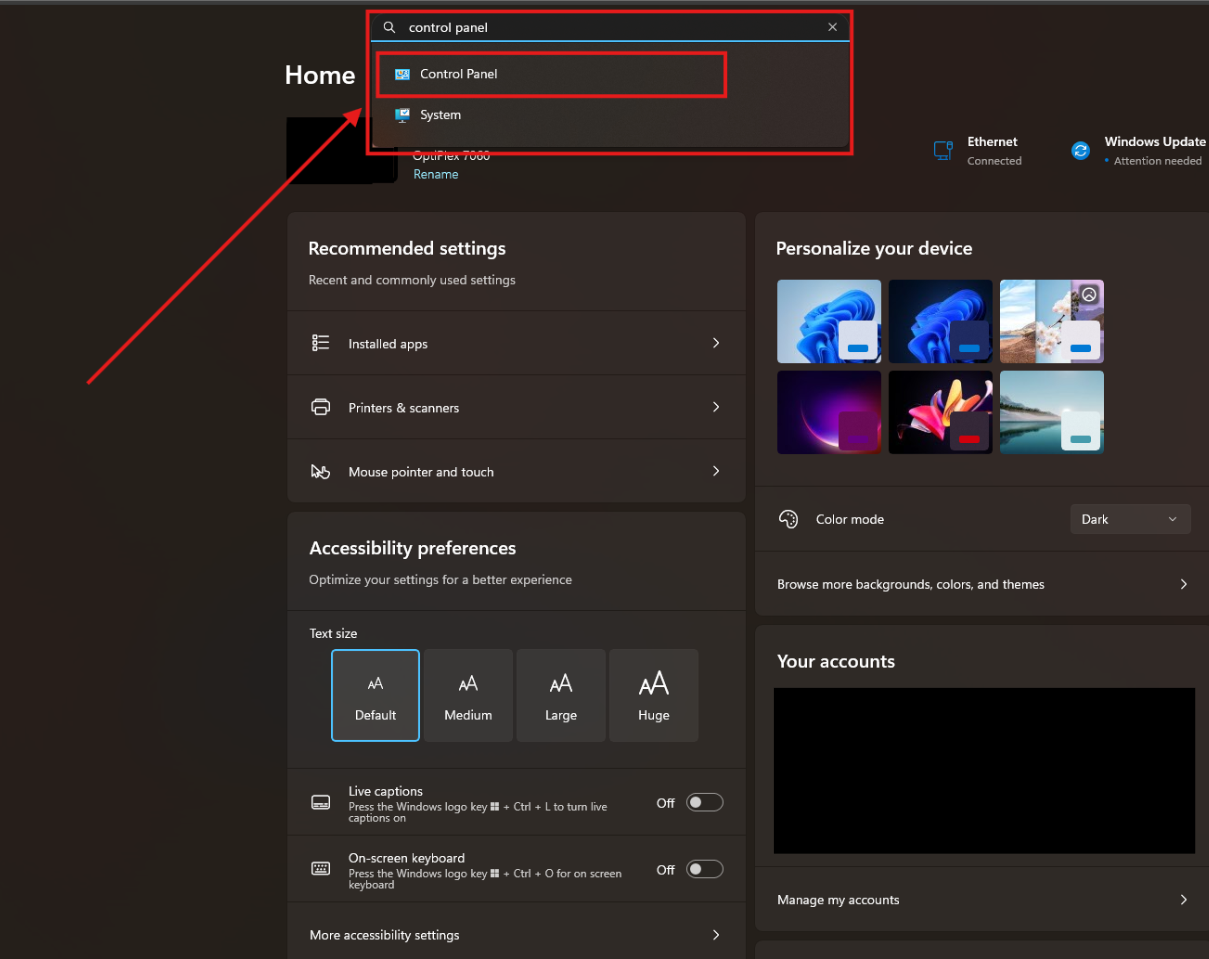Select the Medium text size option
Screen dimensions: 1209x959
click(468, 695)
